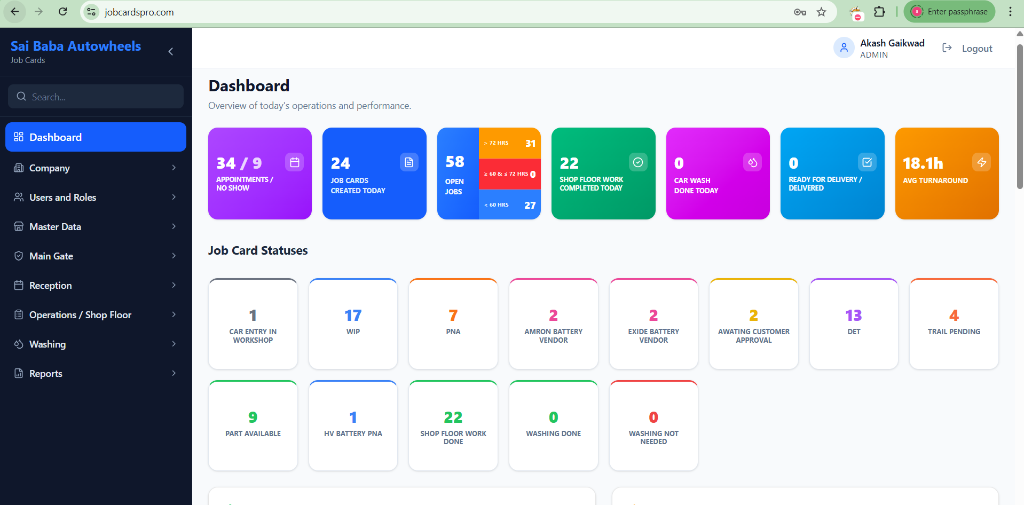
Task: Open the browser extensions puzzle icon
Action: [879, 12]
